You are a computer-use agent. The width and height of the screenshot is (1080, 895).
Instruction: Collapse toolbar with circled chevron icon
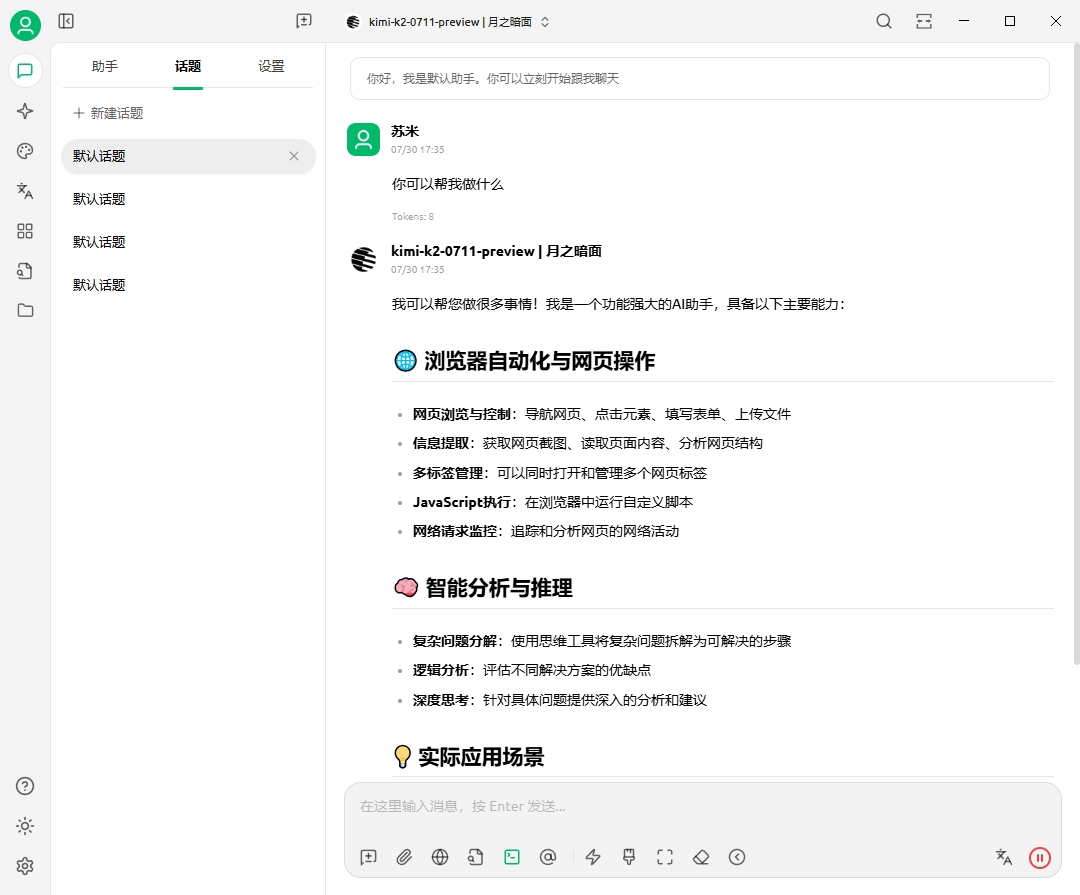pyautogui.click(x=737, y=857)
